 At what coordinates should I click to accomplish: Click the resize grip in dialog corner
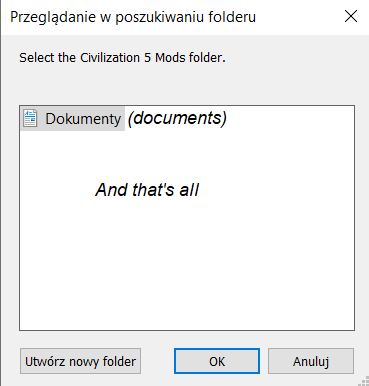(x=362, y=379)
